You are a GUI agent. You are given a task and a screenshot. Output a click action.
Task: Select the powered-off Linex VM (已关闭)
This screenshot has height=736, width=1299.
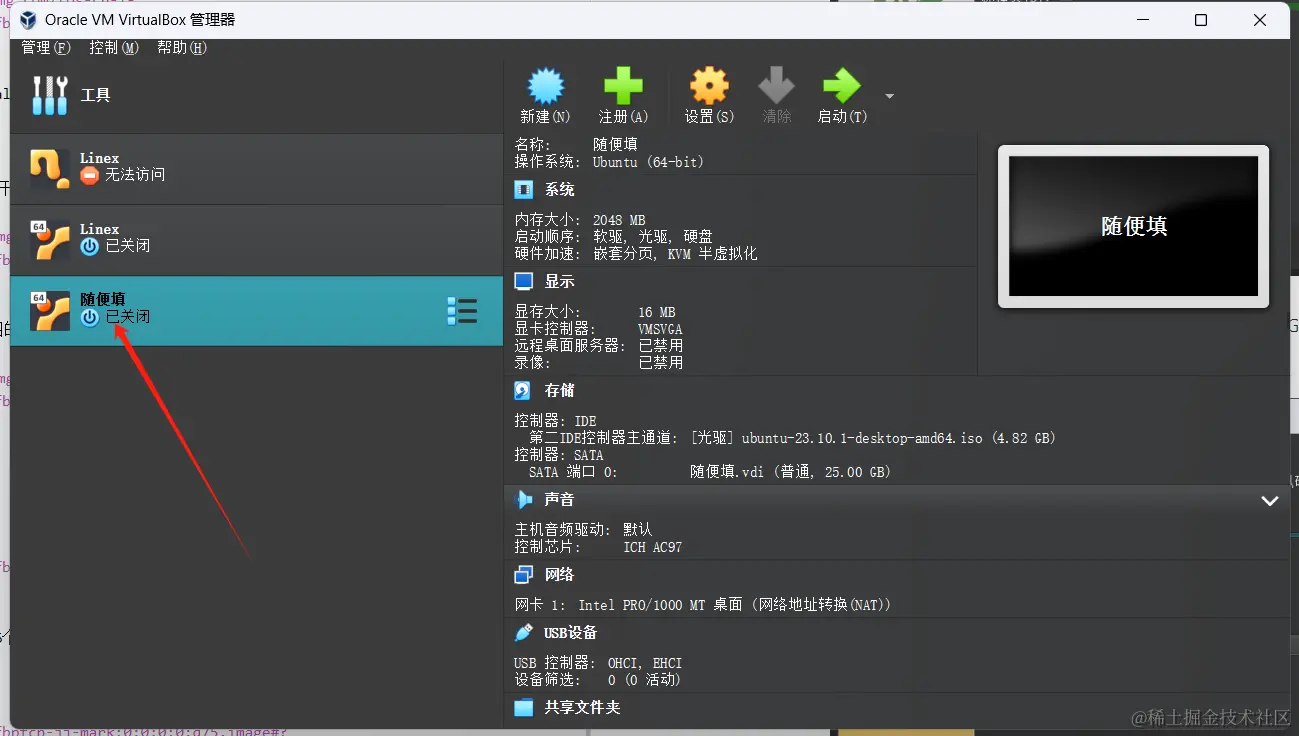256,240
